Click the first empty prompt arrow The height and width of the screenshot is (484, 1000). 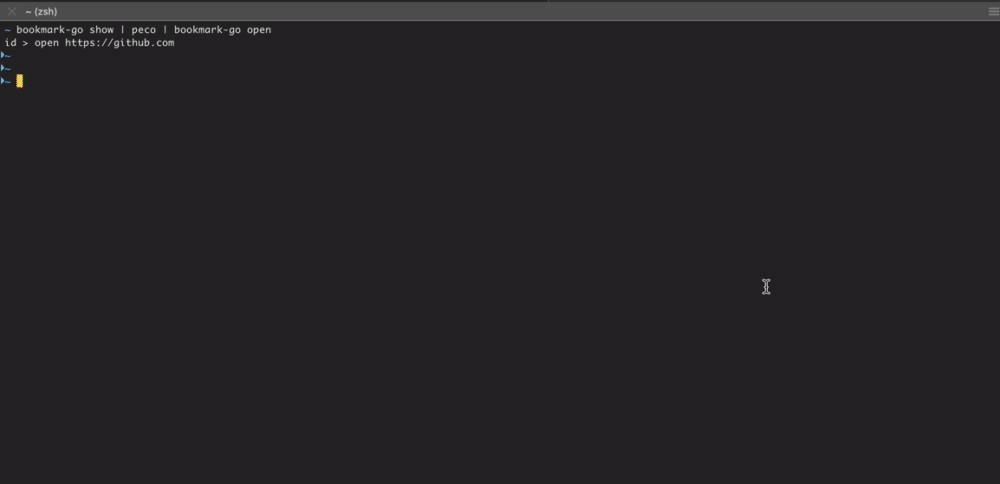(x=3, y=55)
